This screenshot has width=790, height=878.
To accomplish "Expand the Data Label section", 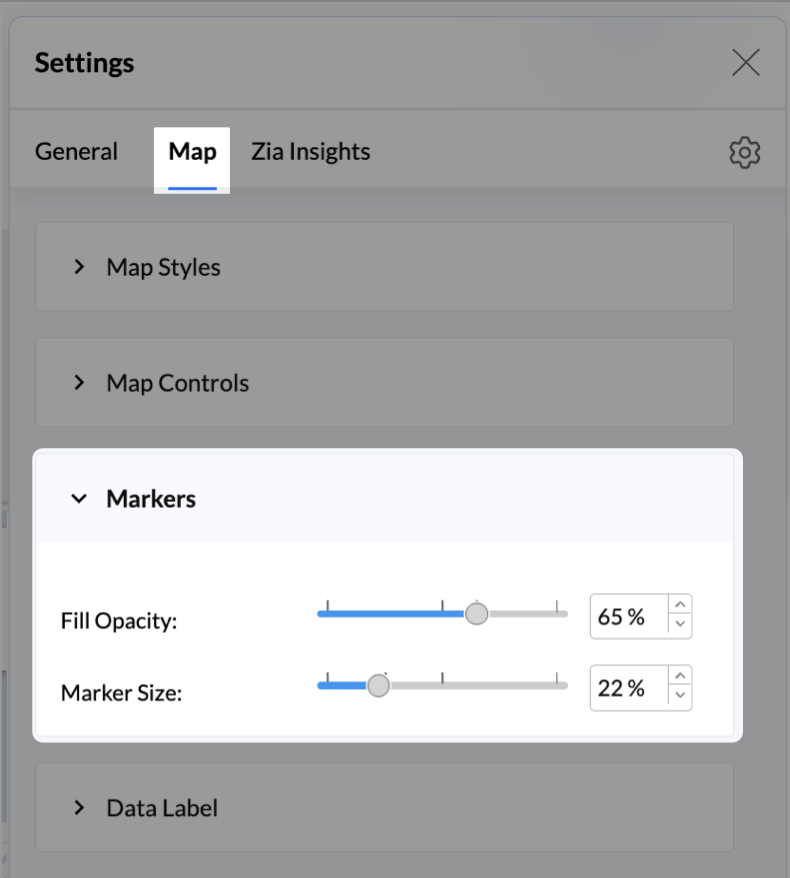I will 162,808.
